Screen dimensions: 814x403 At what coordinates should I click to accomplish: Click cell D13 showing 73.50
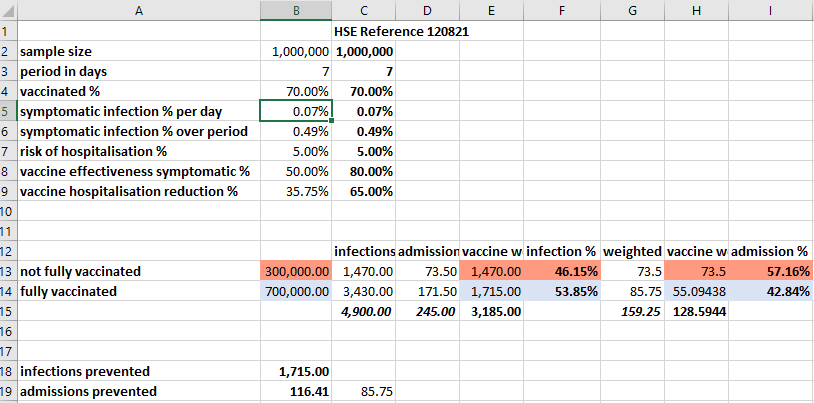point(427,271)
